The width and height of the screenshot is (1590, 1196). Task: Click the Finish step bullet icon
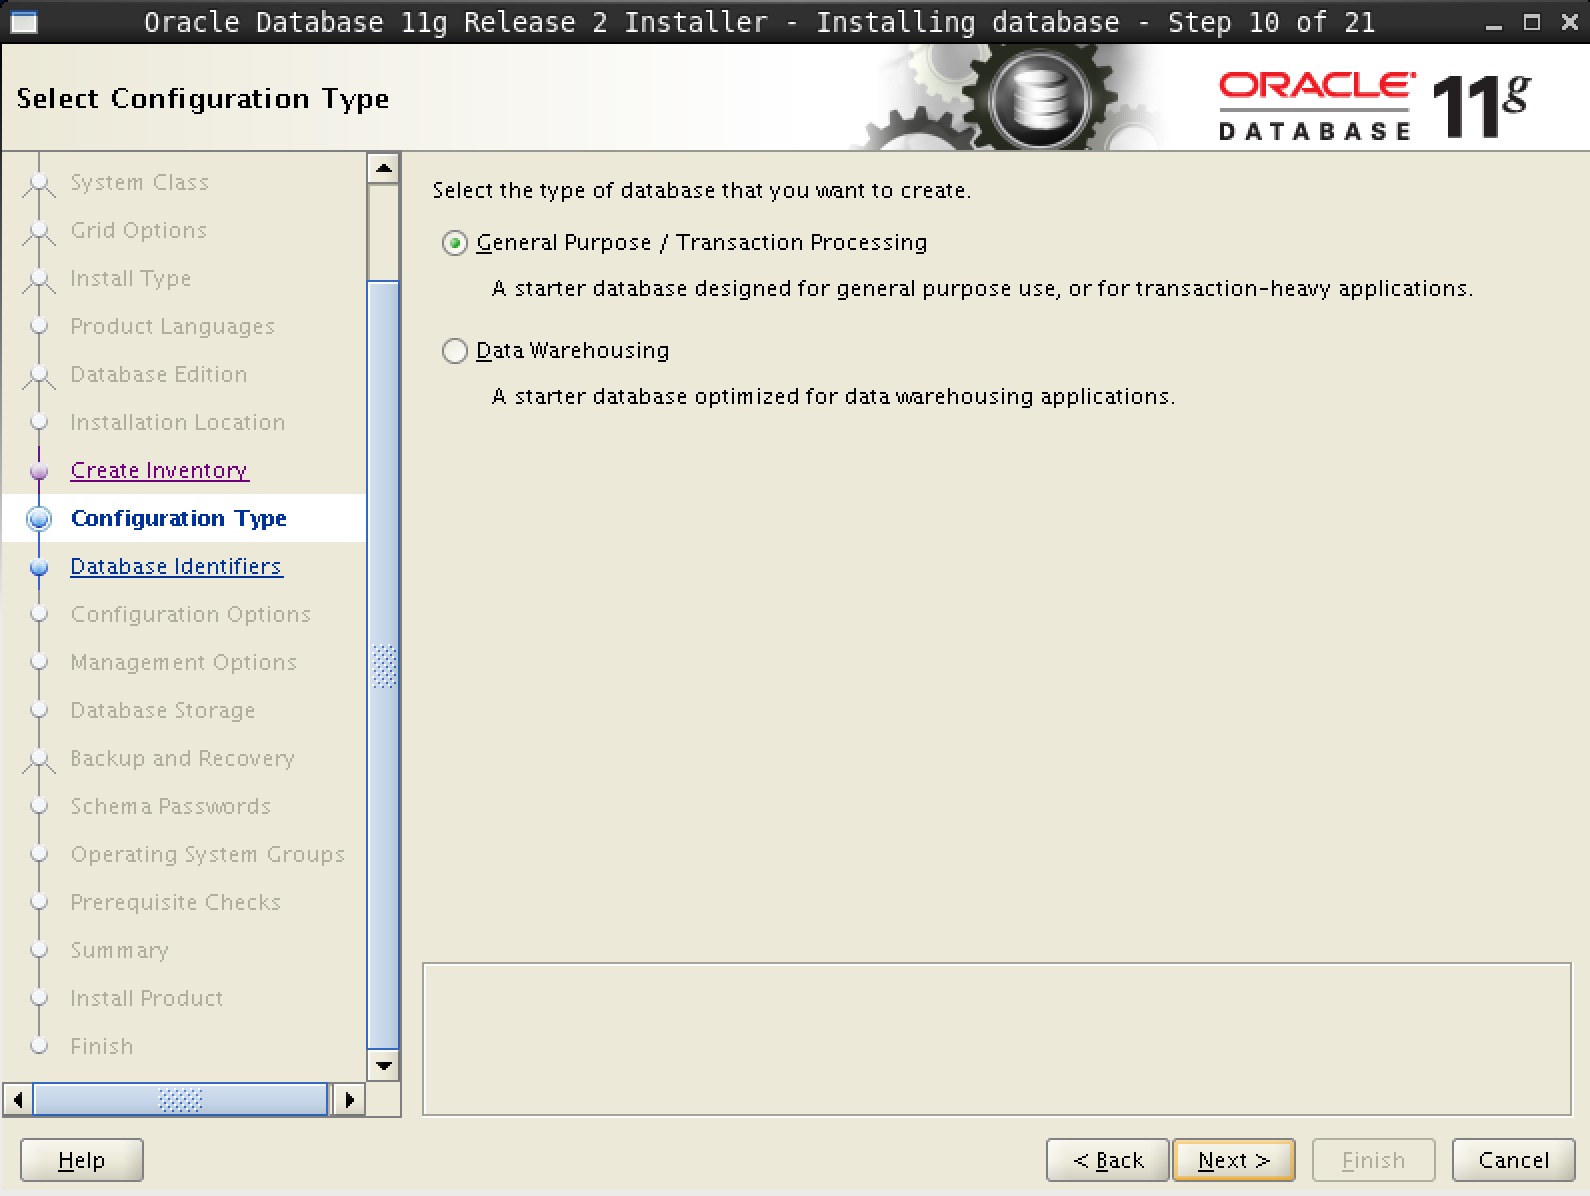click(x=39, y=1046)
